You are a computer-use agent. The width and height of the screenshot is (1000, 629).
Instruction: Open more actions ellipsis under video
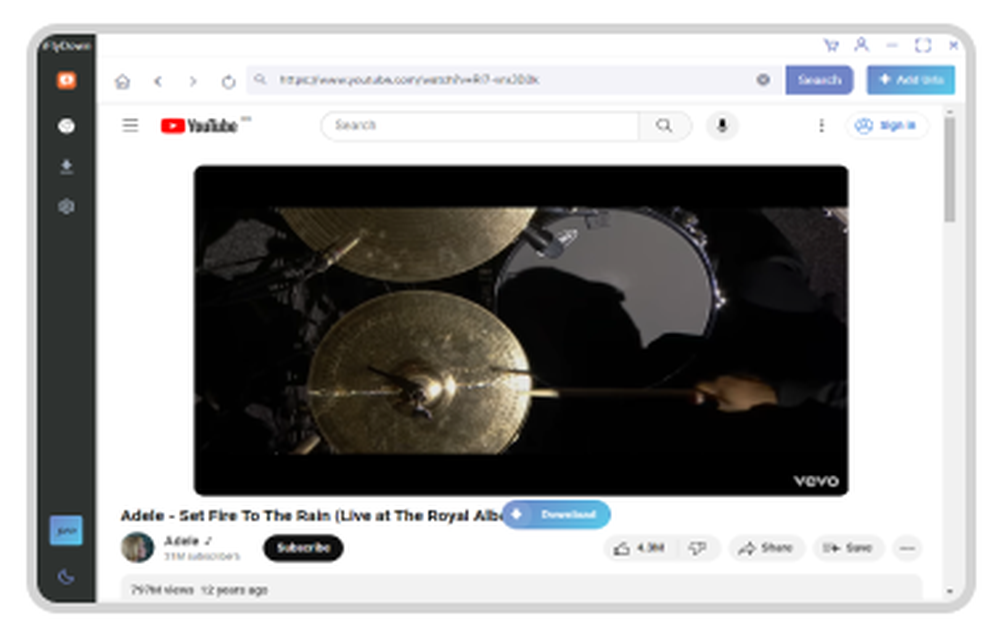tap(908, 548)
